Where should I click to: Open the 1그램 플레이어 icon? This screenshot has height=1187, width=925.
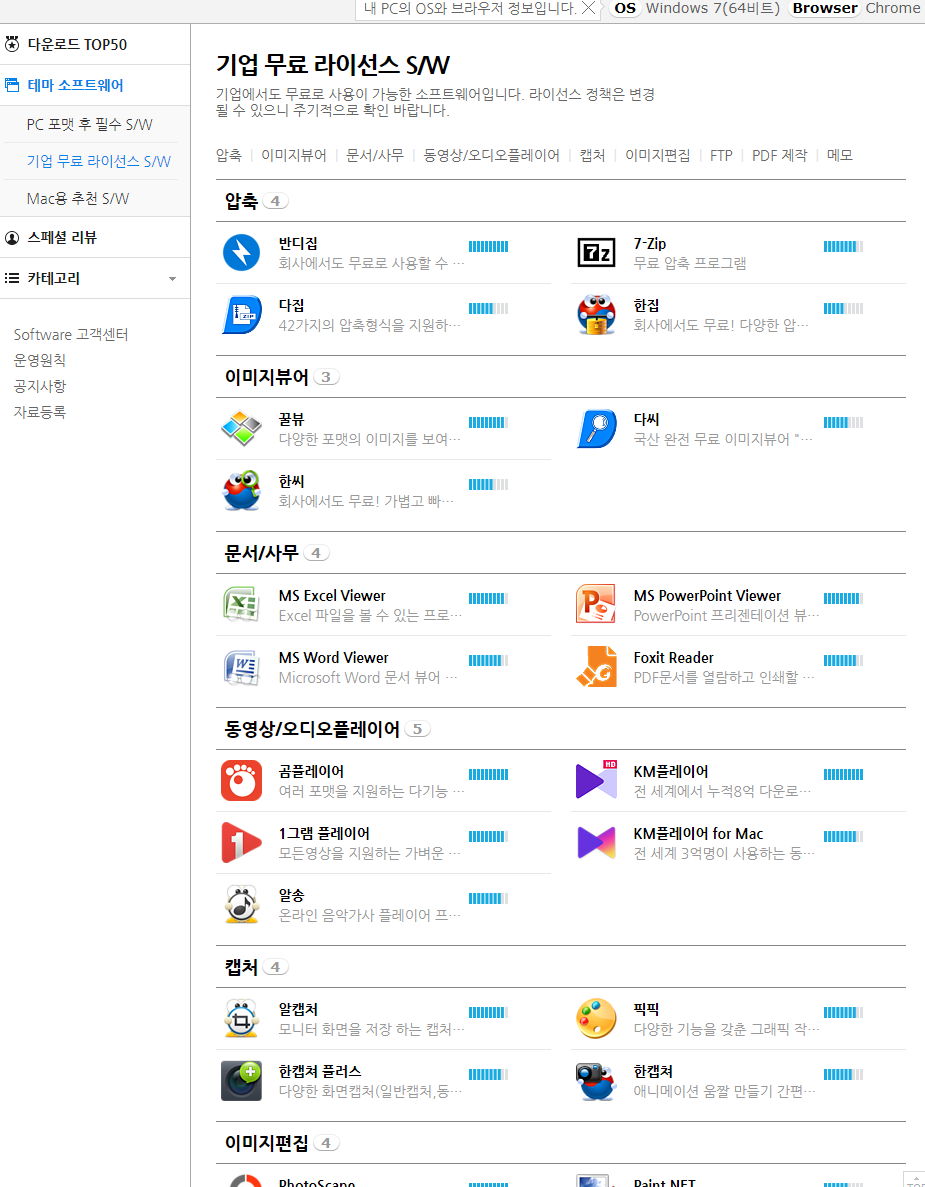pyautogui.click(x=241, y=843)
